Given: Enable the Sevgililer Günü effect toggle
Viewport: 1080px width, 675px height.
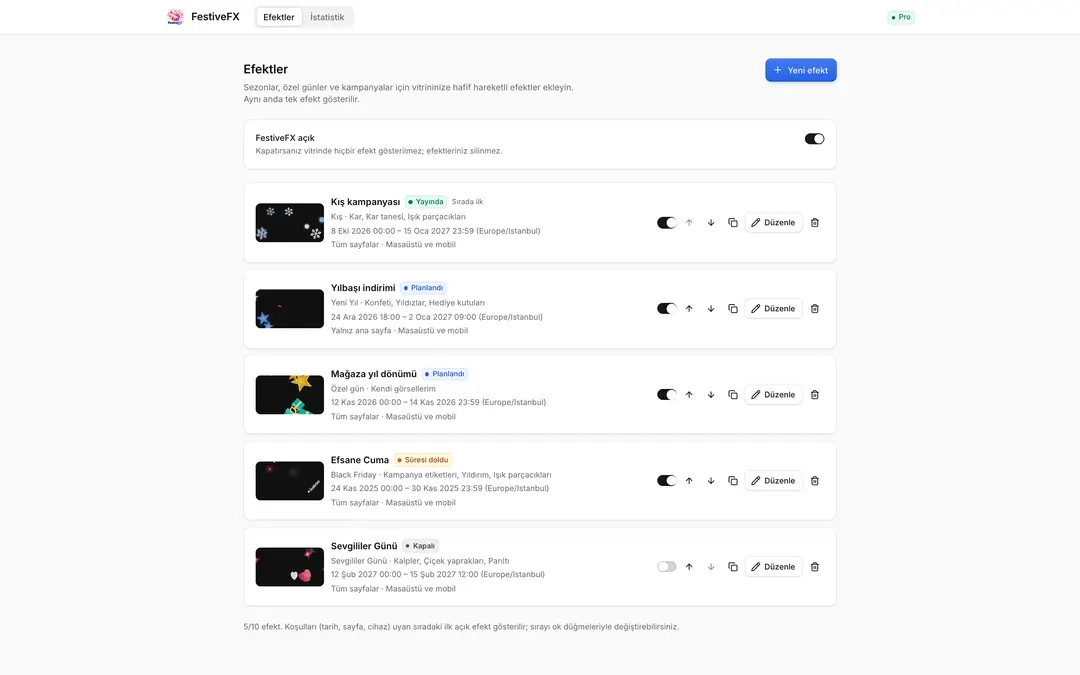Looking at the screenshot, I should pos(667,567).
